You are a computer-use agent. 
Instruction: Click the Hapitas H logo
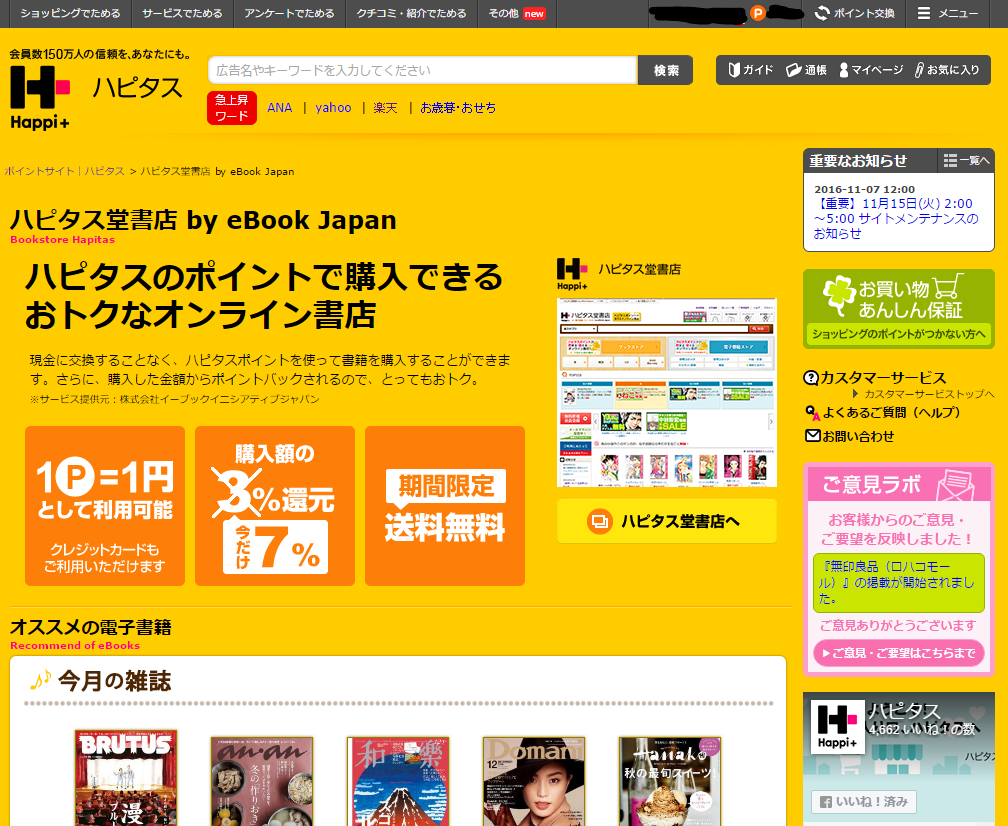click(40, 96)
